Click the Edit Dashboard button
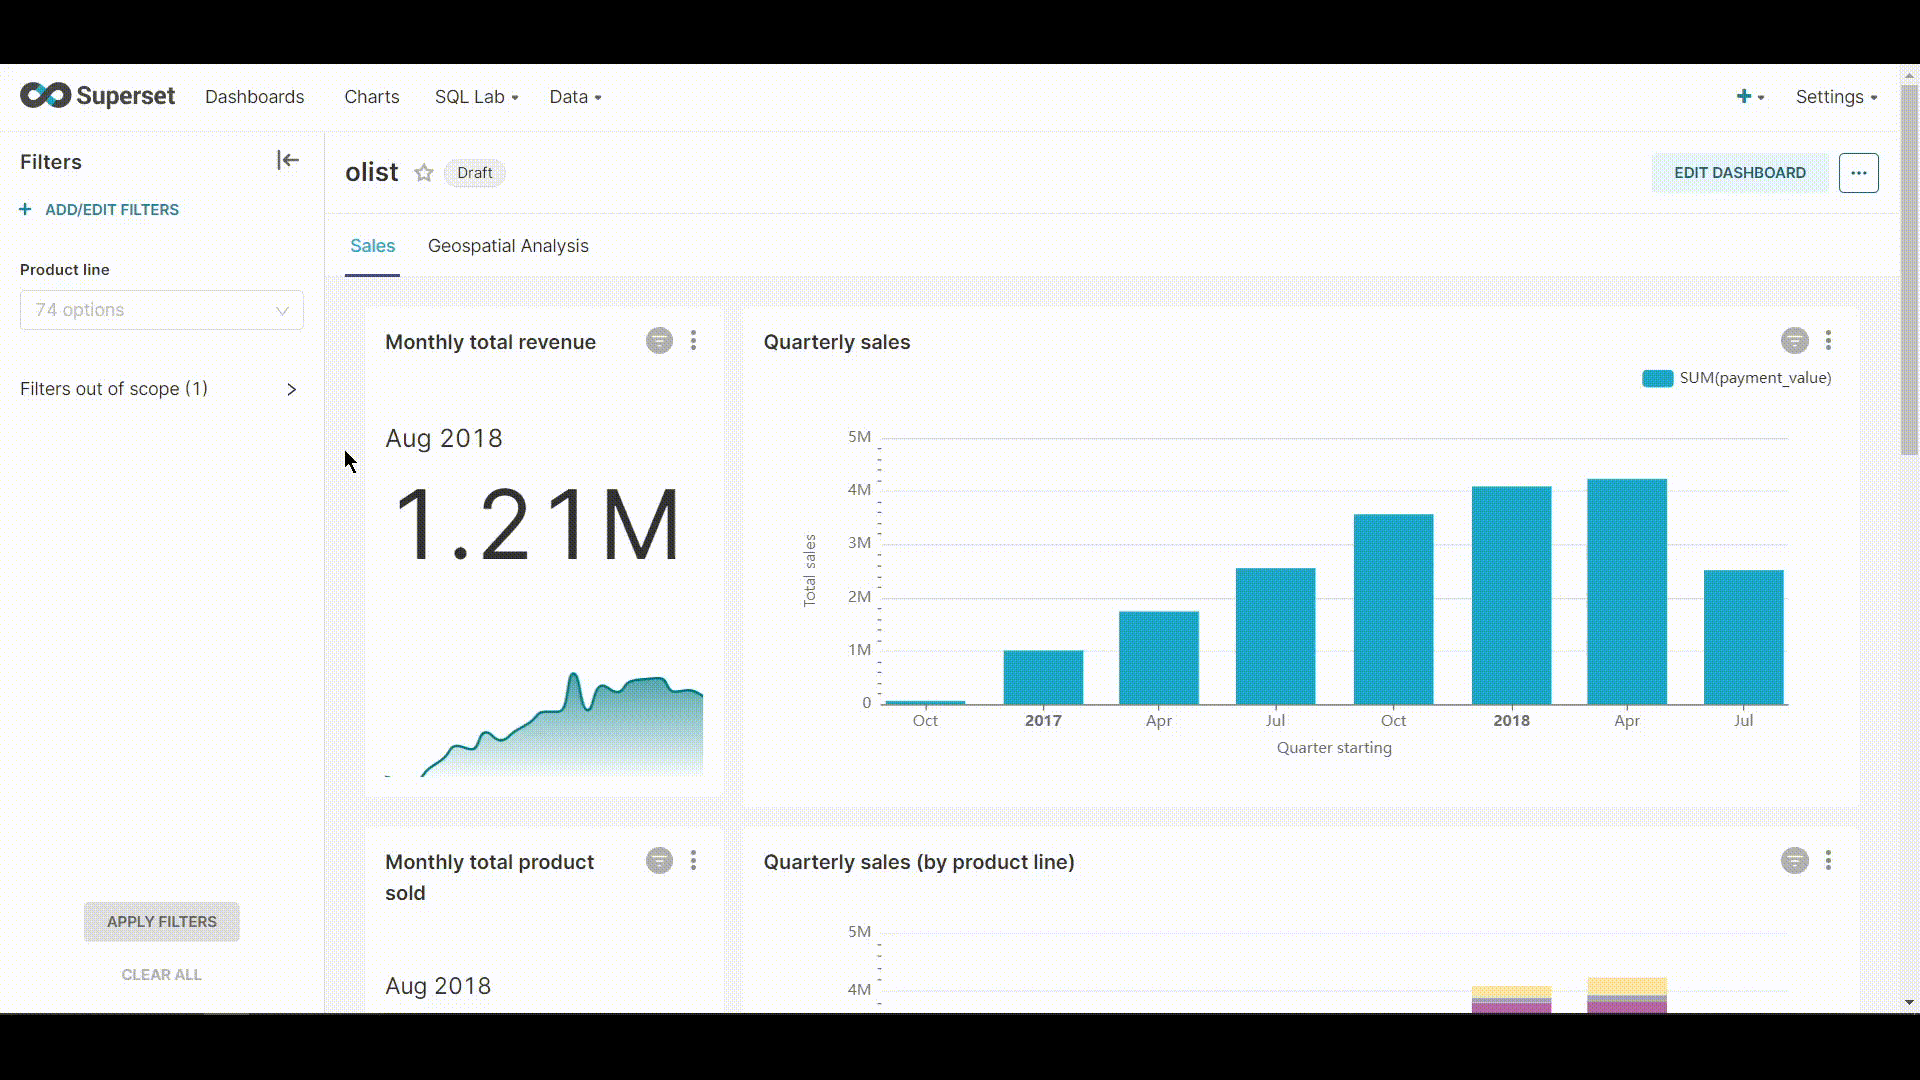 pos(1739,173)
